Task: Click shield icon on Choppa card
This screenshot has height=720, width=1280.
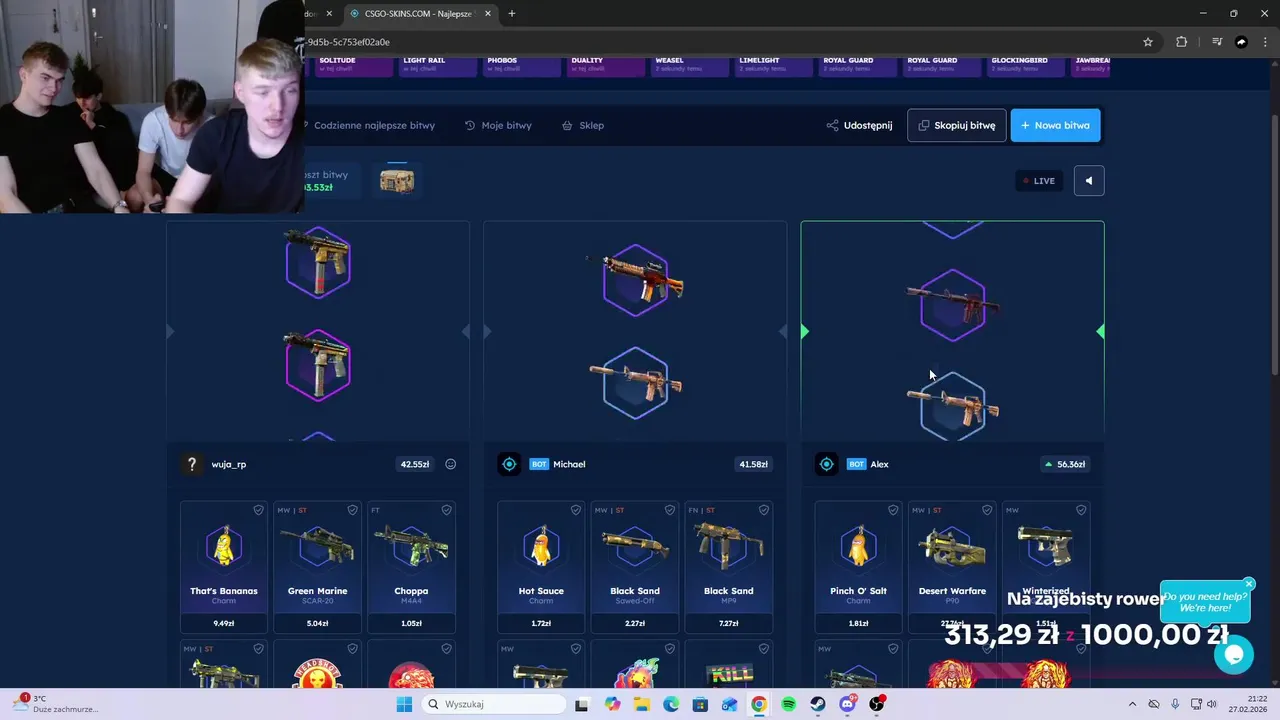Action: [445, 510]
